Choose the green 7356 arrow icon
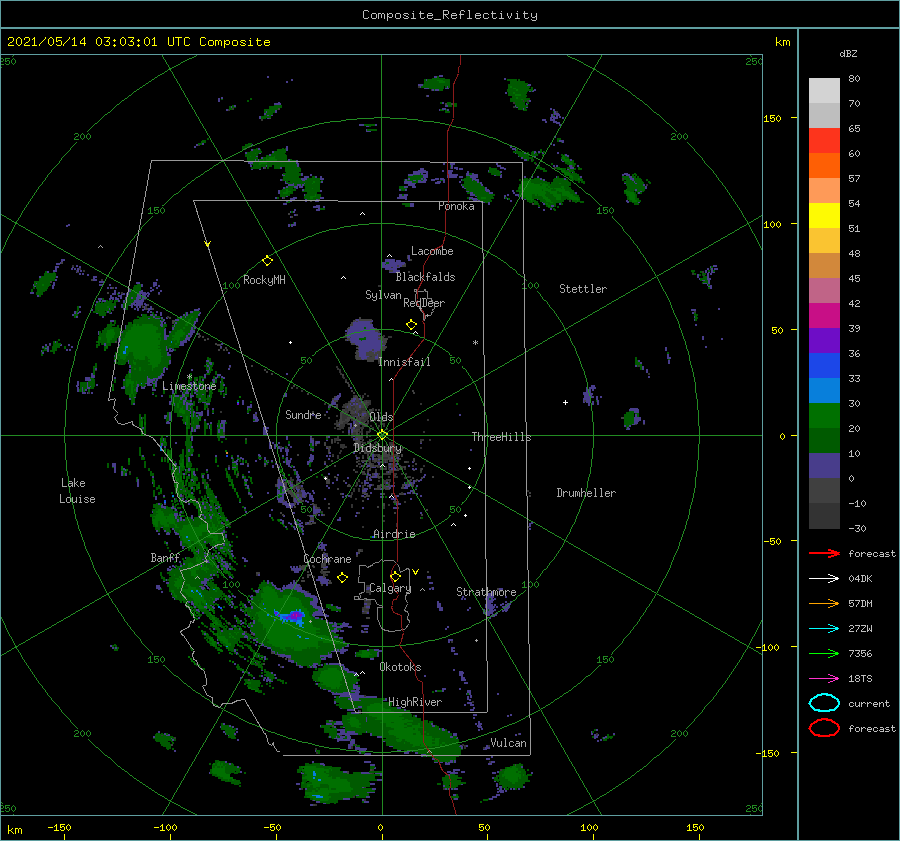This screenshot has width=900, height=841. 824,653
